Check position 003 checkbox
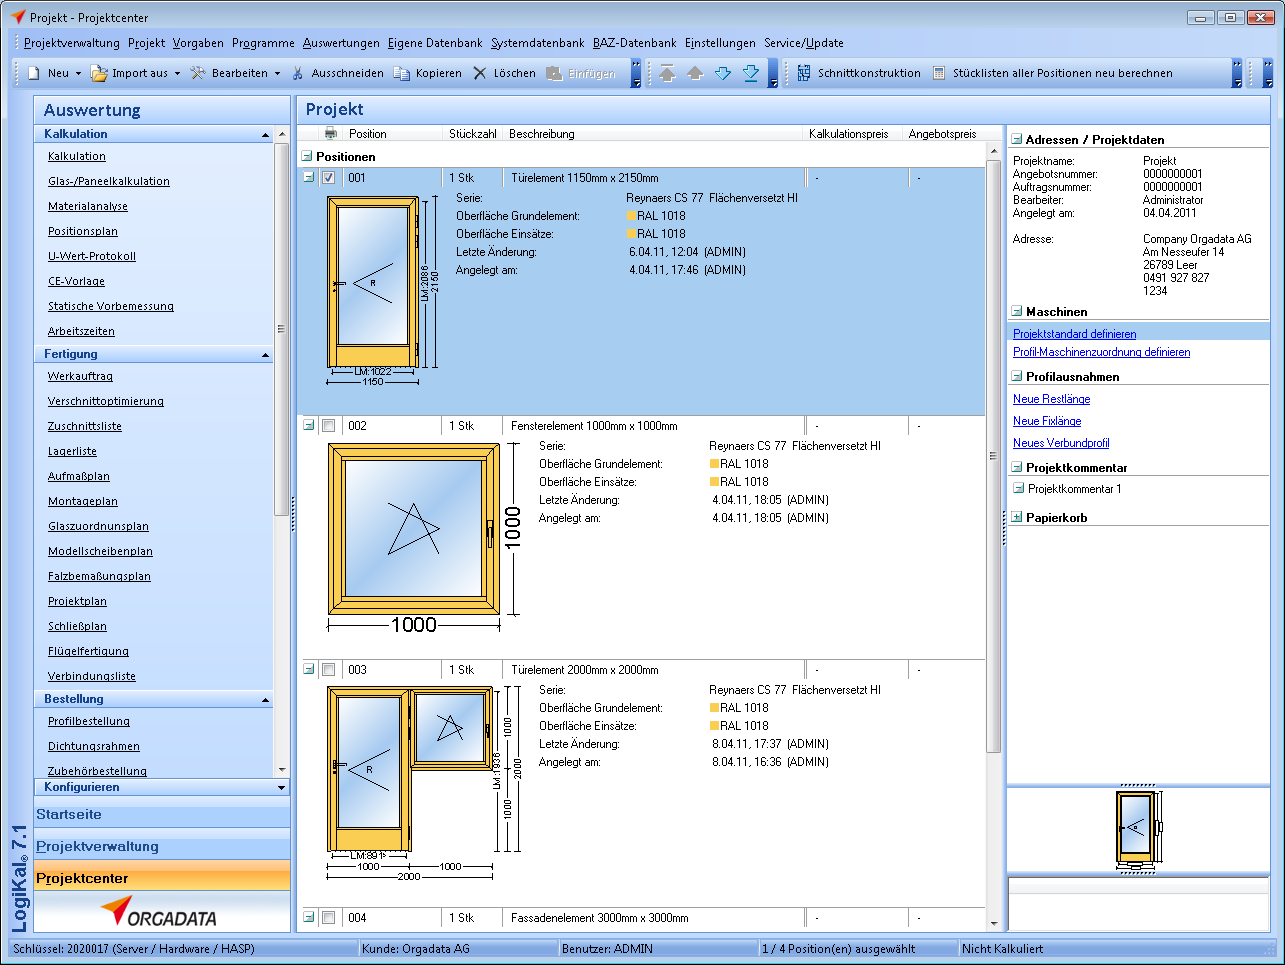 (x=328, y=670)
